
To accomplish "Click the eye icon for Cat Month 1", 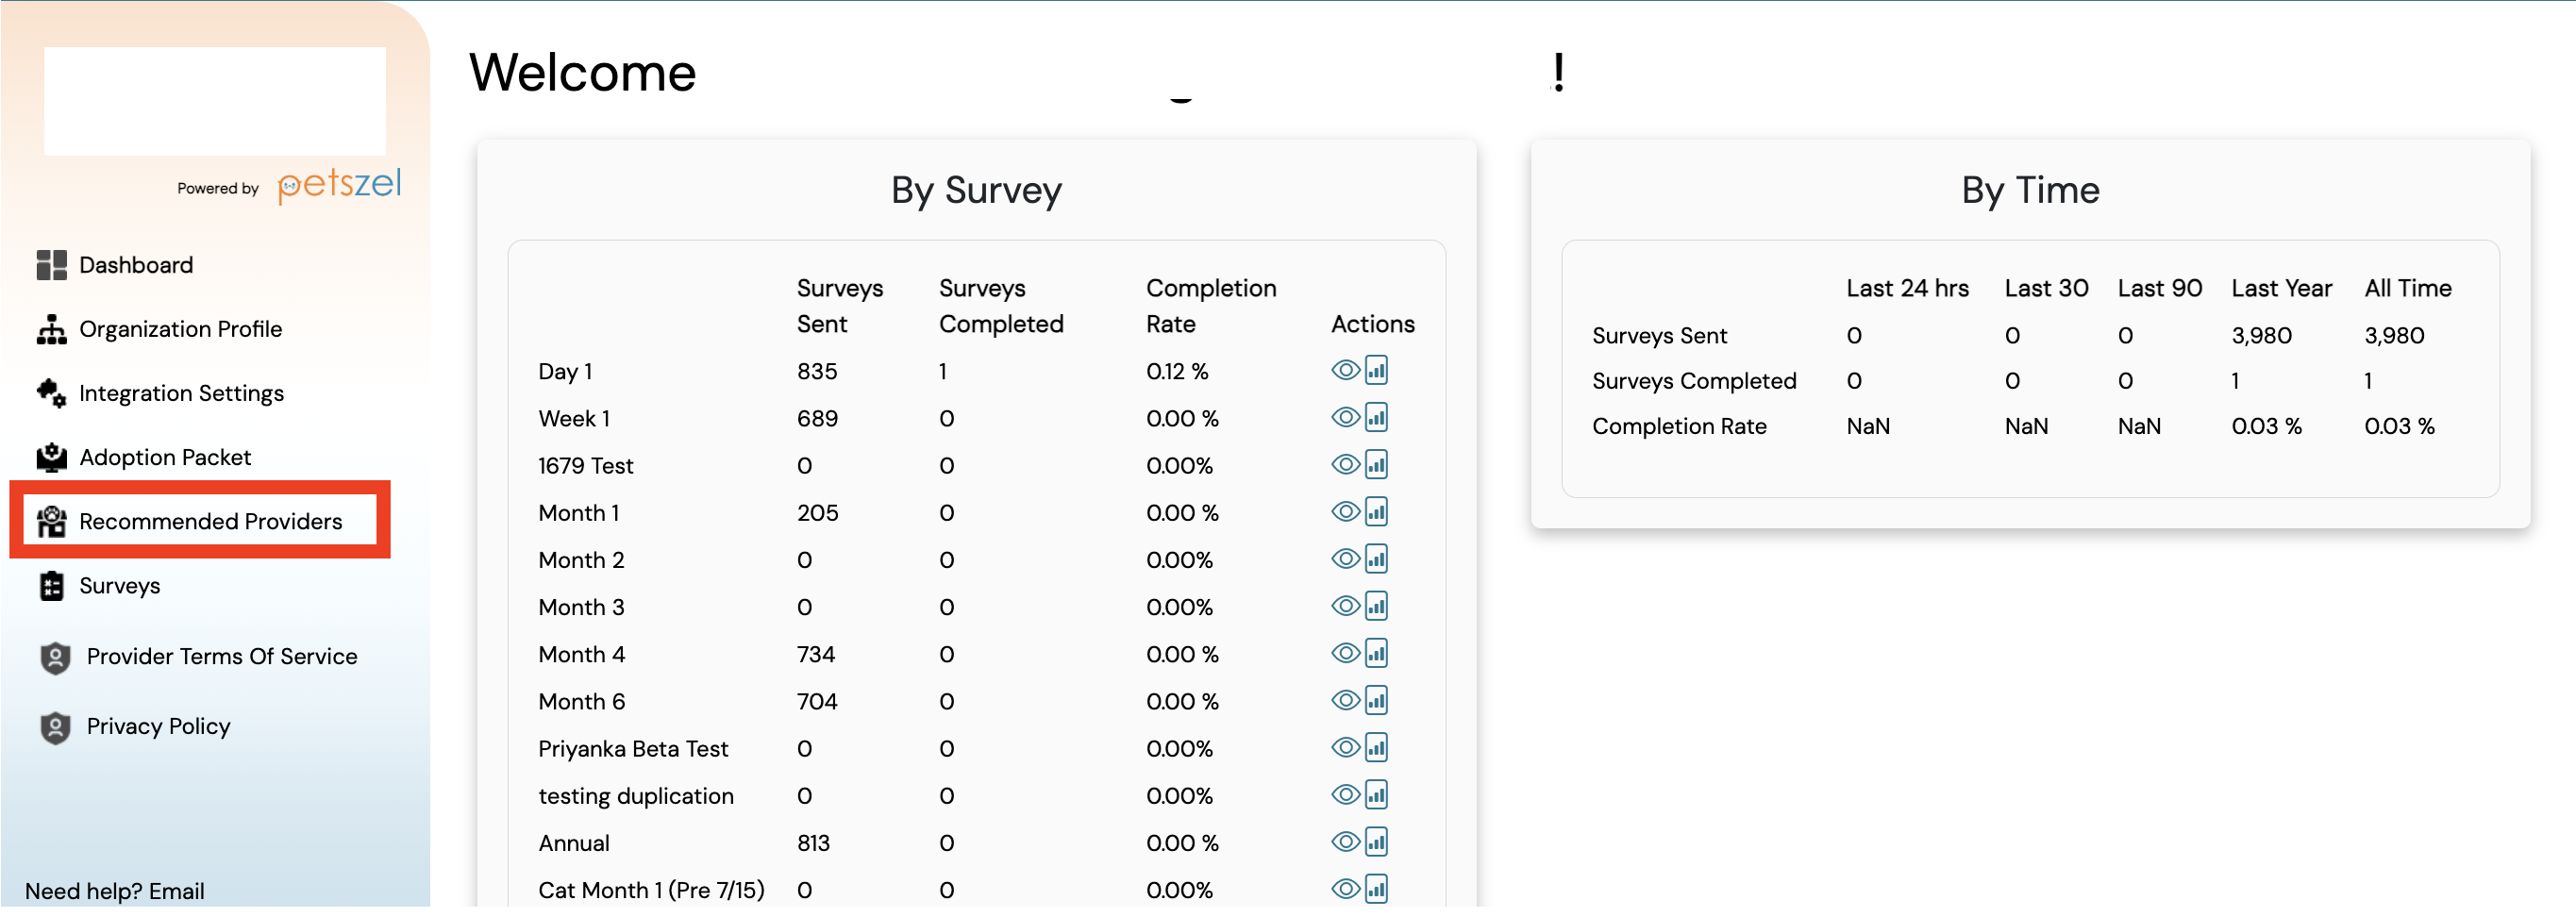I will [1343, 888].
